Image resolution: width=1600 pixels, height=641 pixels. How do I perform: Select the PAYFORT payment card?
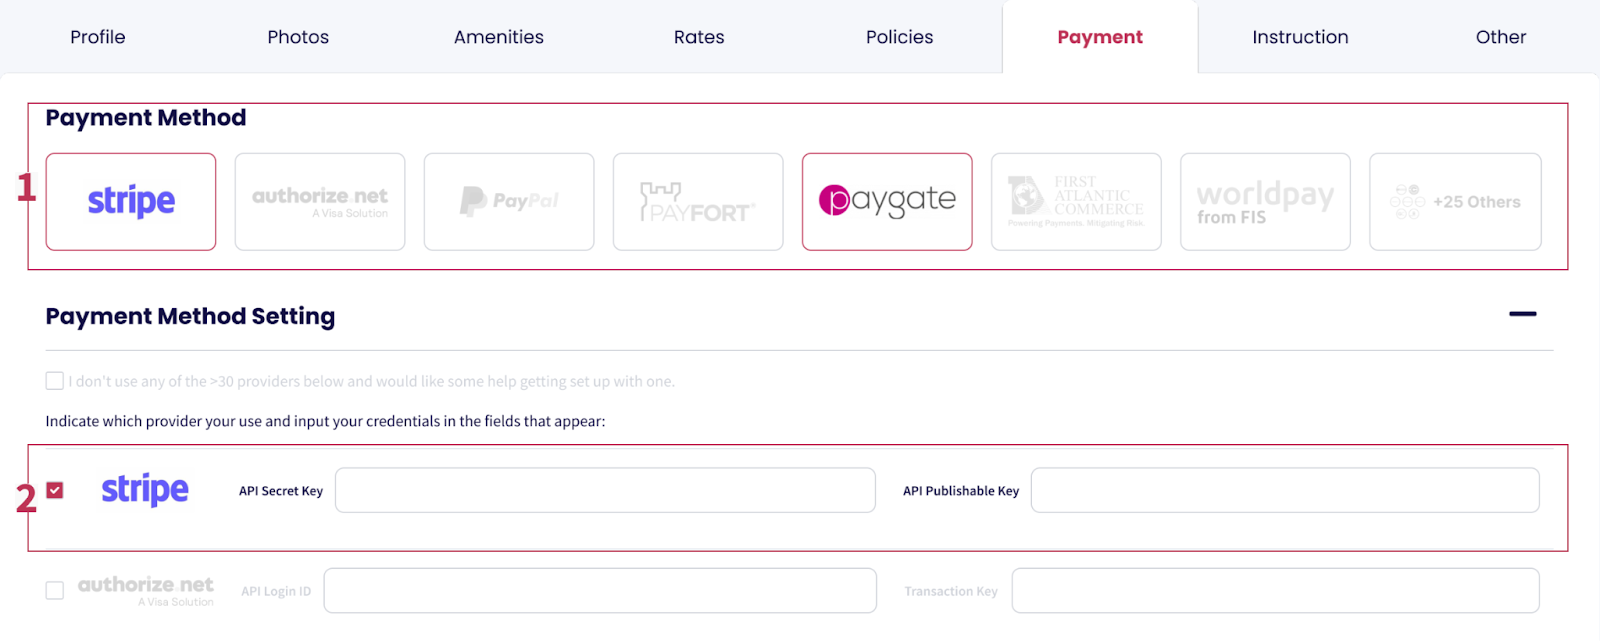[x=698, y=201]
